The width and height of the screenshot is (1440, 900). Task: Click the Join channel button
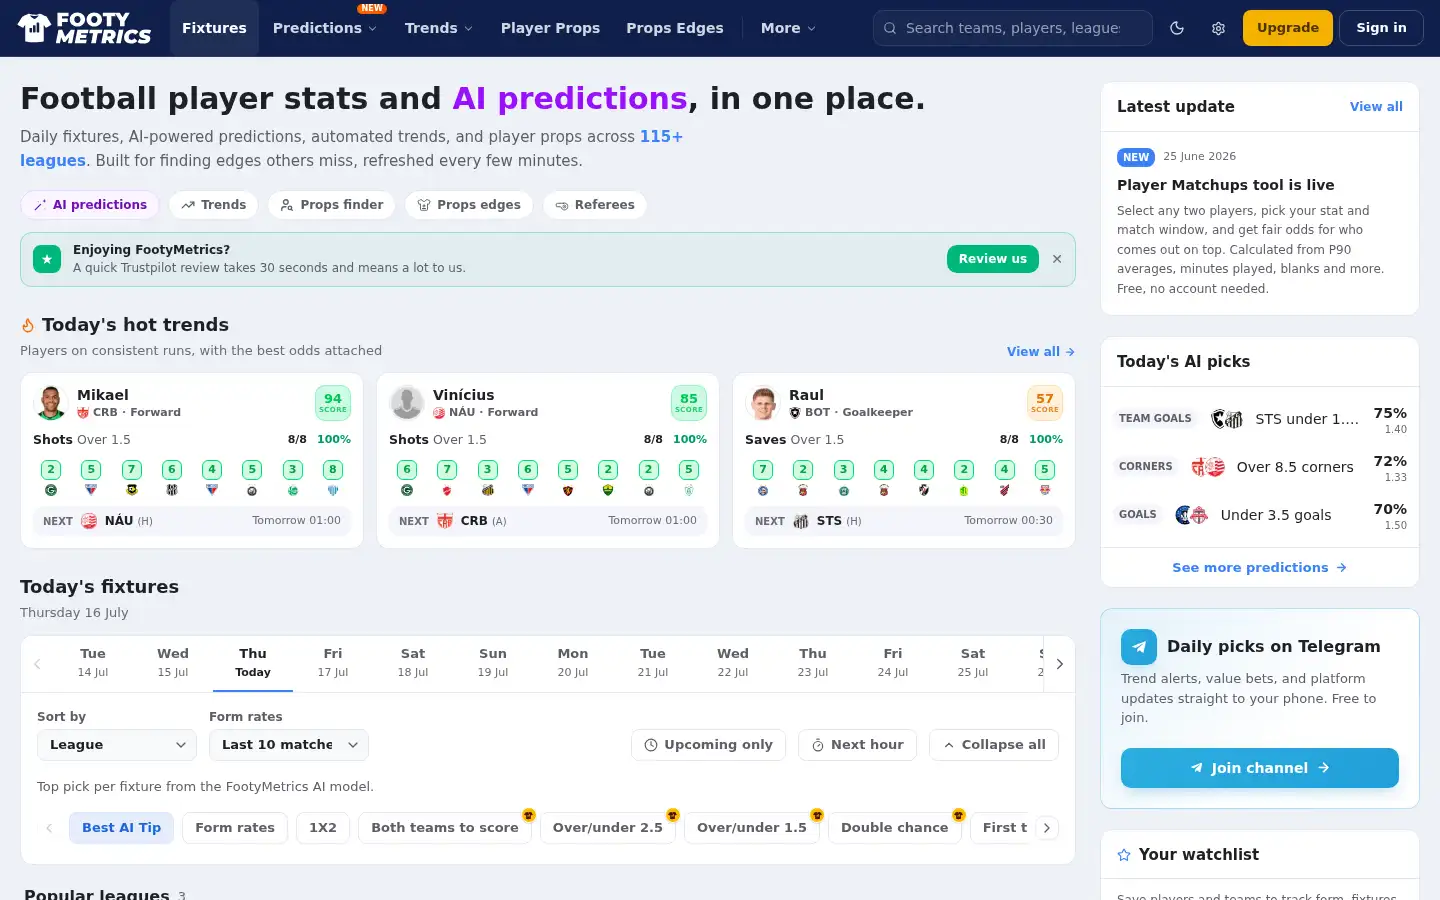coord(1260,768)
